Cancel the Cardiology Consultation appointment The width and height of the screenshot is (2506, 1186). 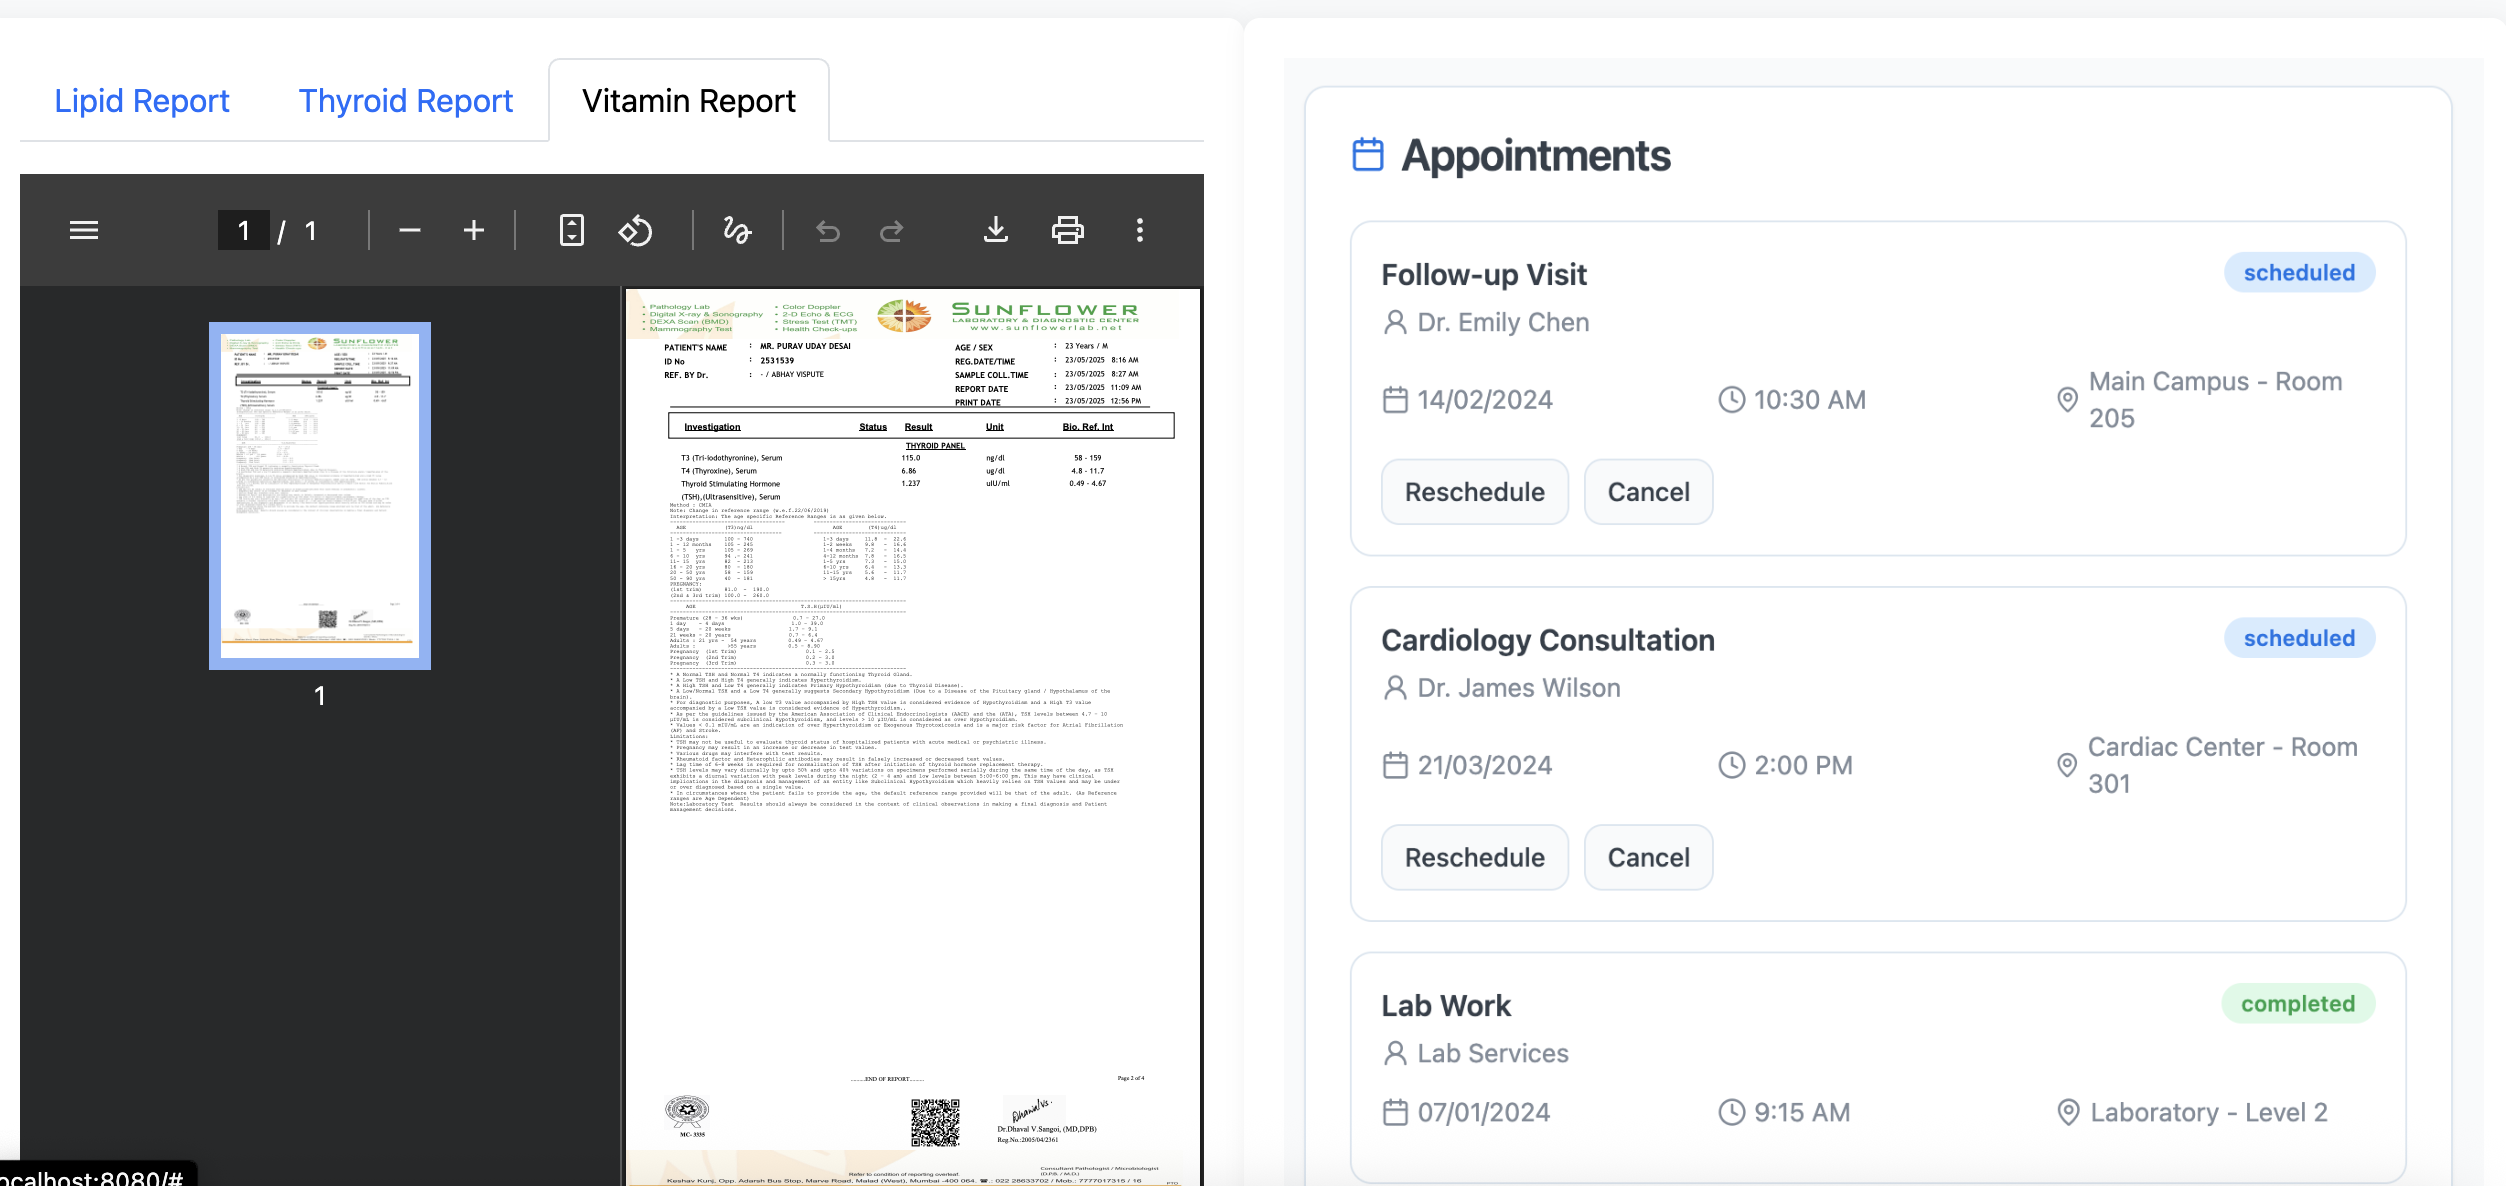tap(1648, 857)
